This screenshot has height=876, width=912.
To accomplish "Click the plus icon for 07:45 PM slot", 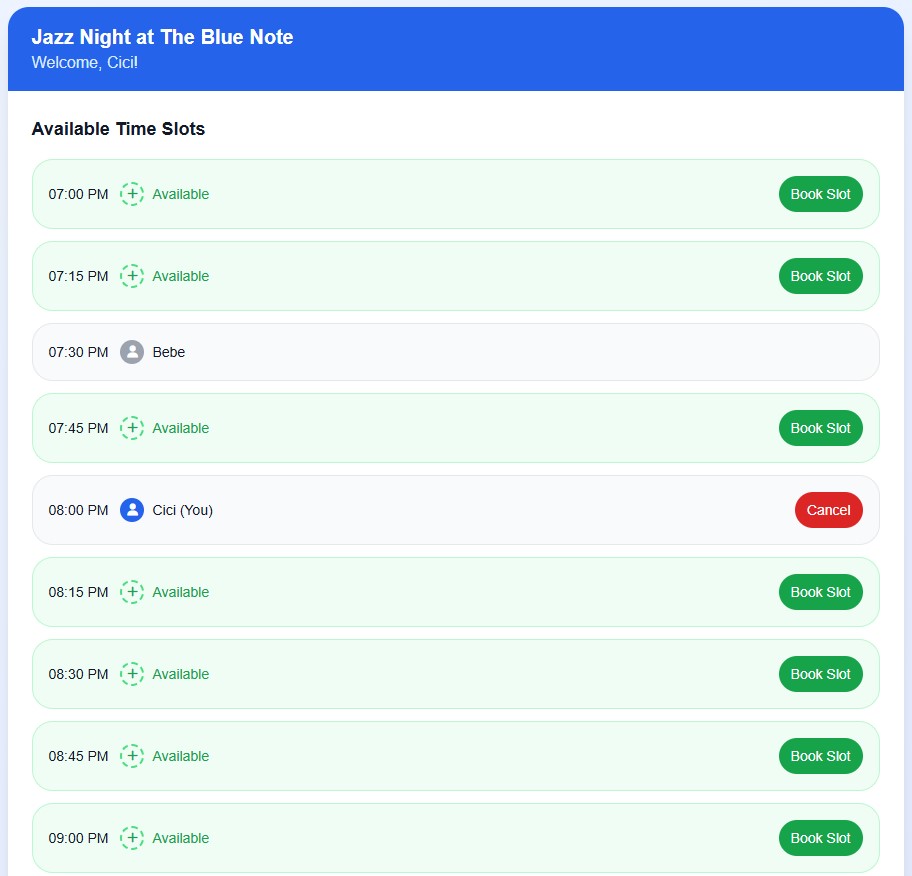I will [132, 428].
